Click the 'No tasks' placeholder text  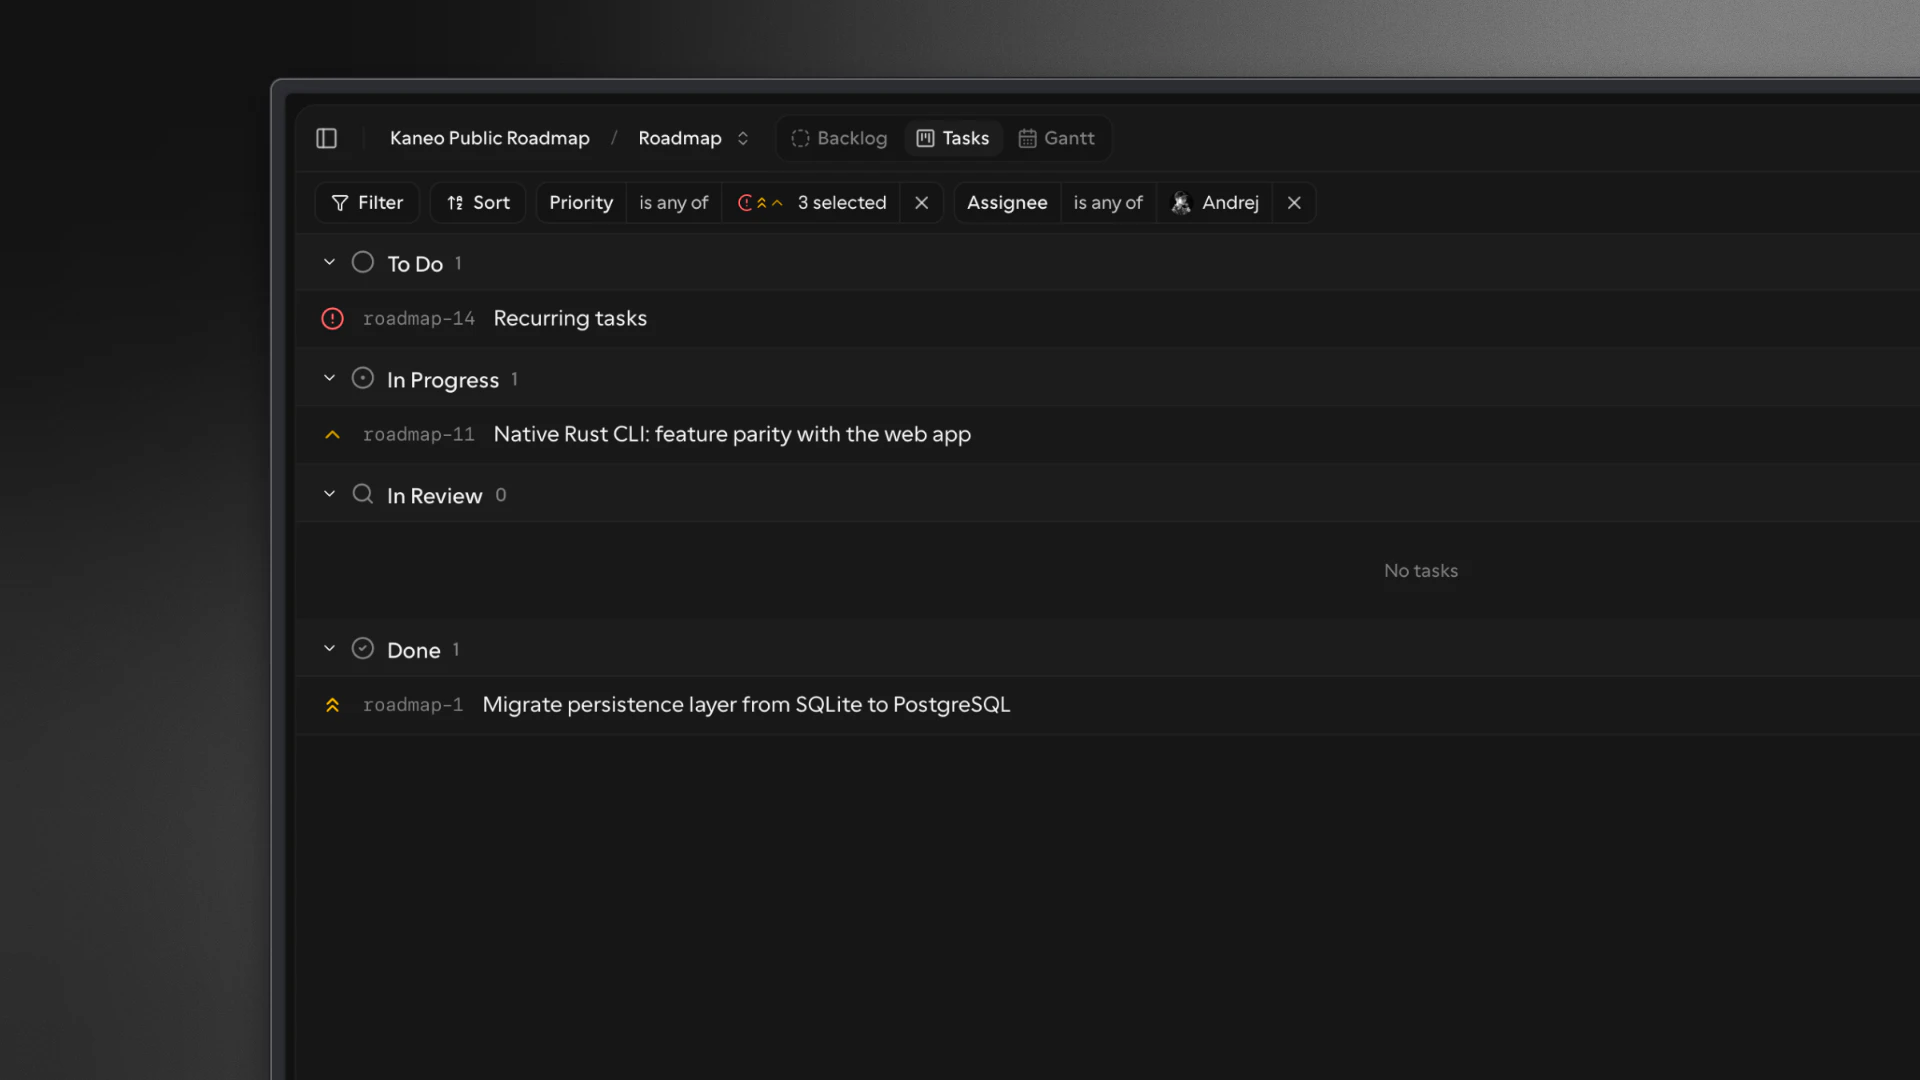[1421, 571]
